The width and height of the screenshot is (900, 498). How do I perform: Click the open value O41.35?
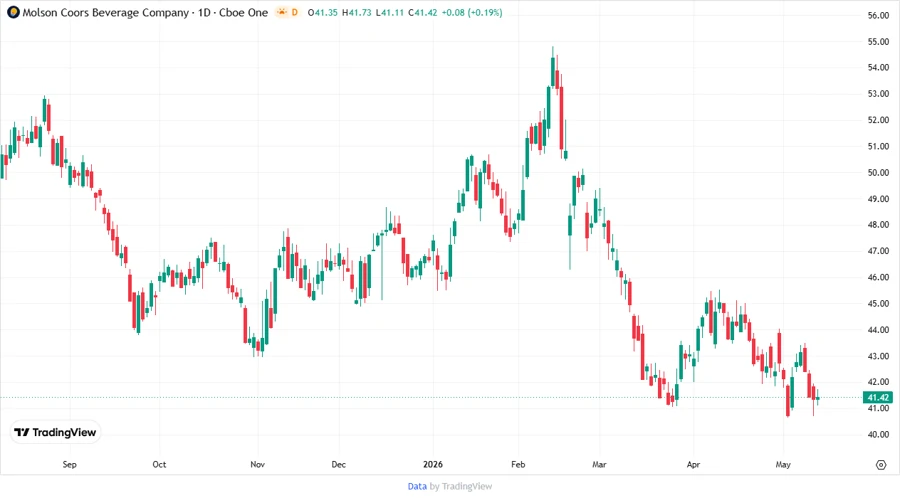[323, 12]
